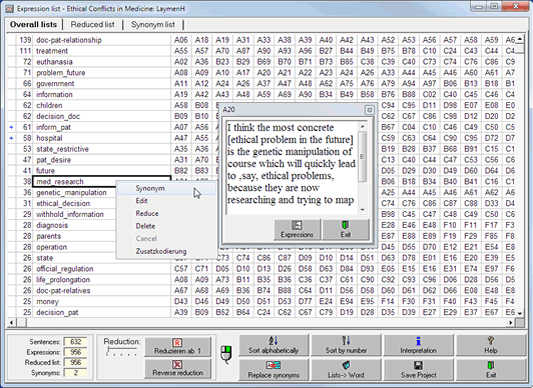Sort expressions alphabetically

(x=274, y=345)
